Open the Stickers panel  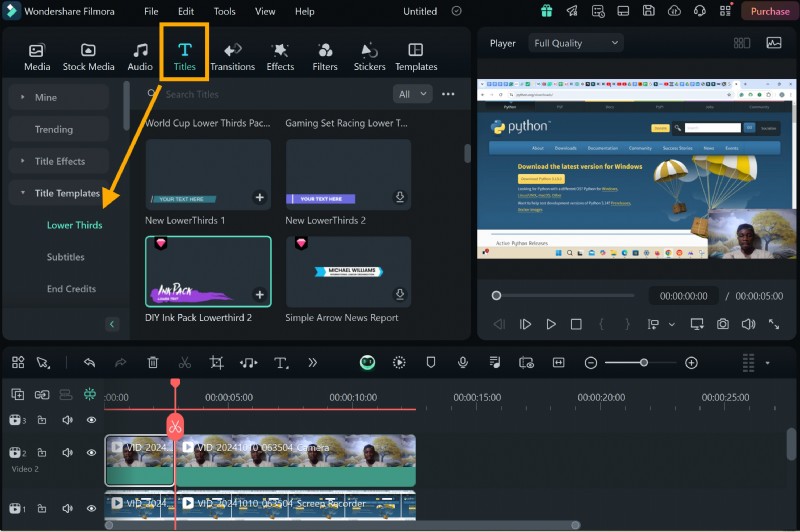pyautogui.click(x=369, y=56)
